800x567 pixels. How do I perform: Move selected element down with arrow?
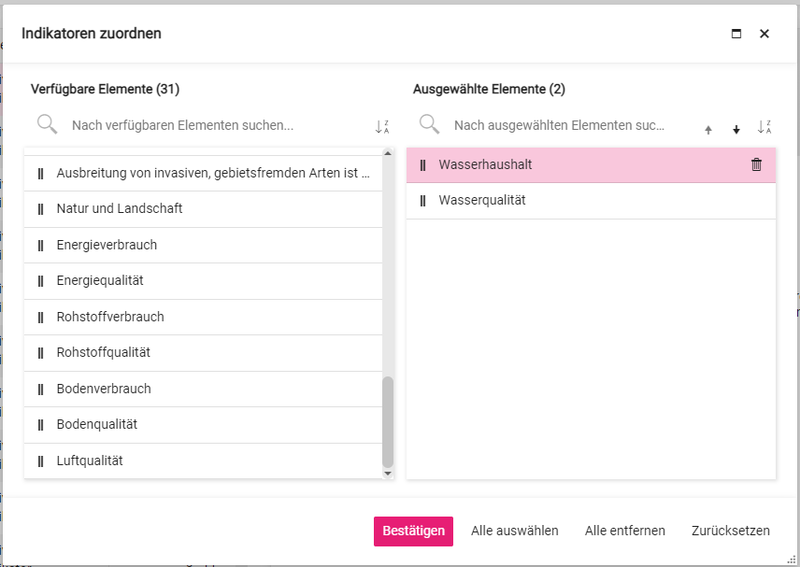[x=736, y=129]
